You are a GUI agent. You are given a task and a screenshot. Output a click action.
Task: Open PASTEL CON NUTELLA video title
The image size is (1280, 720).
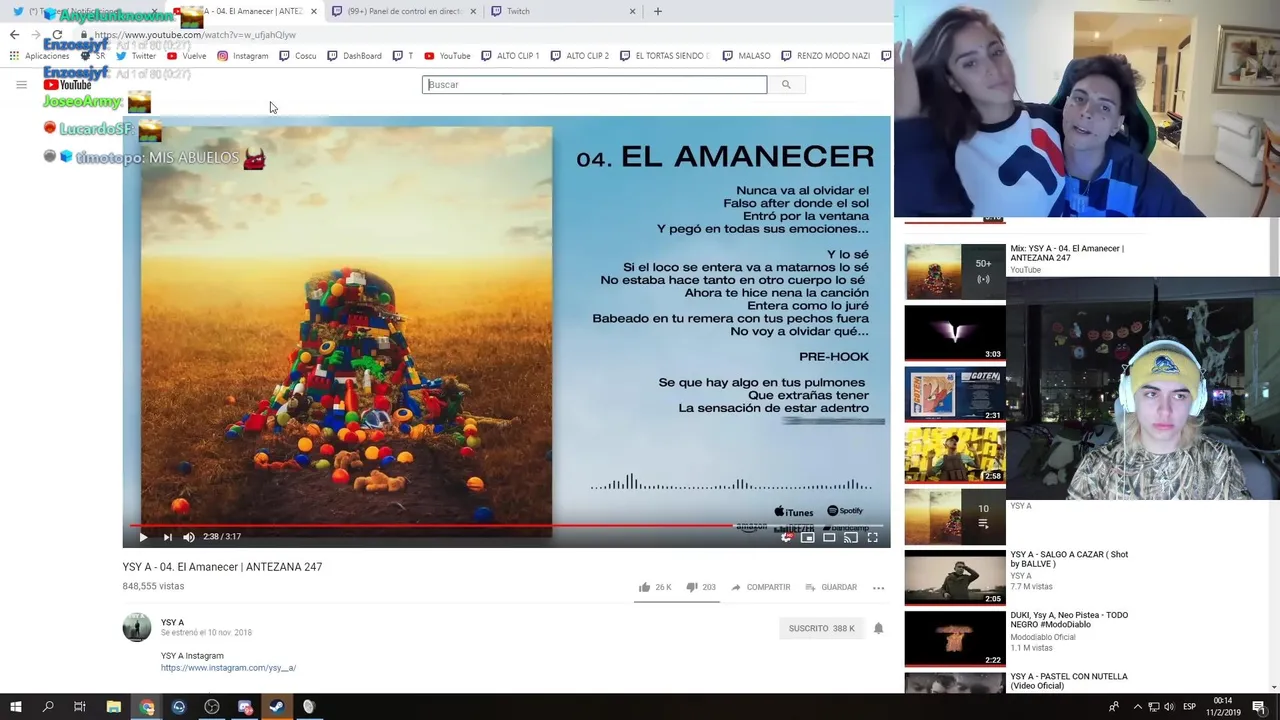(x=1068, y=681)
